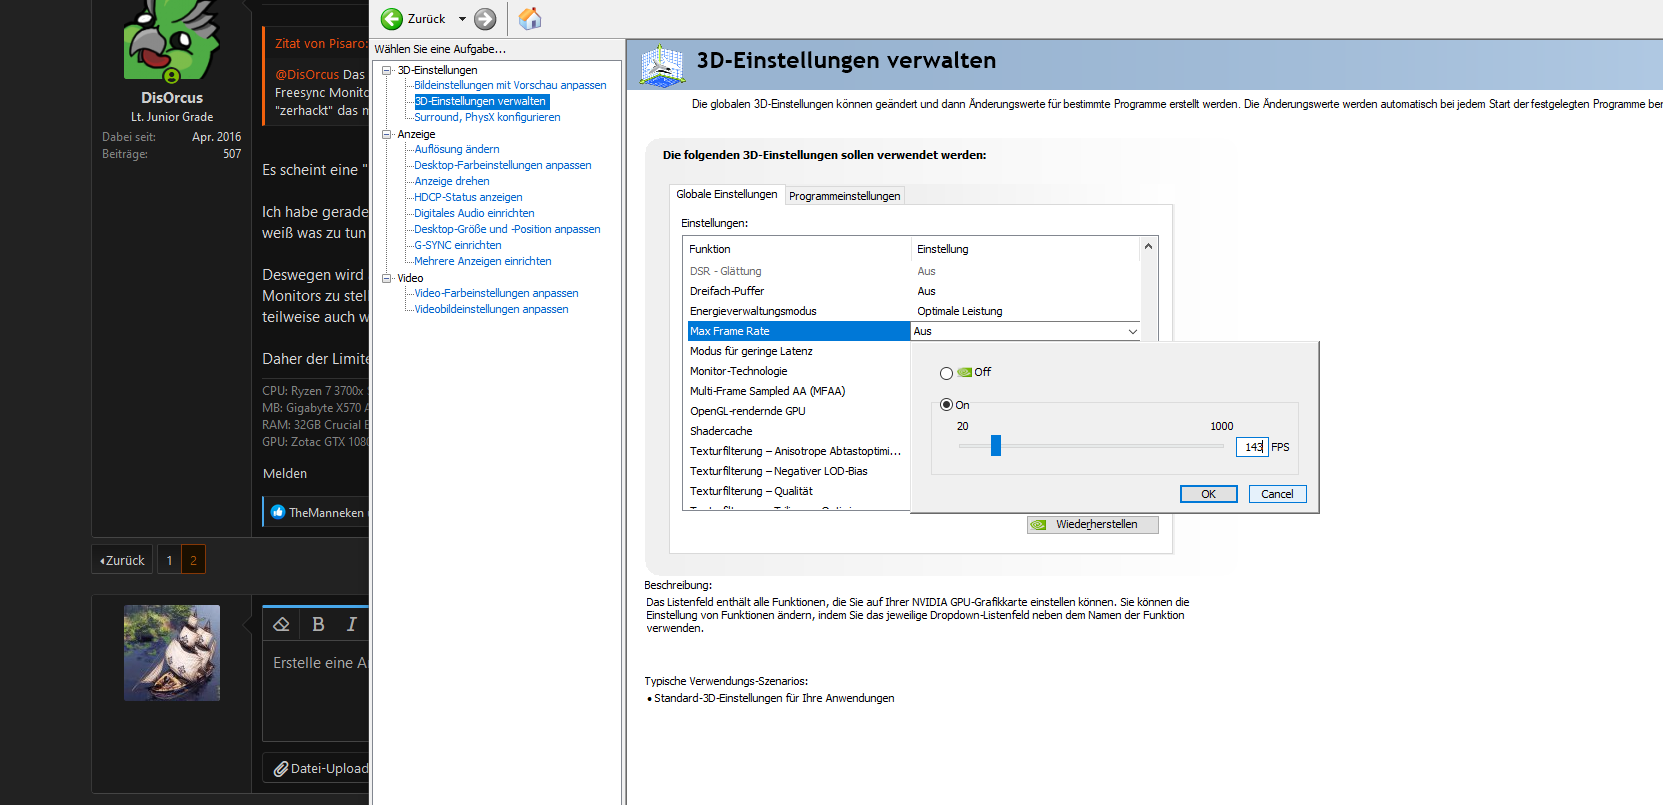Open Video-Farbeinstellungen anpassen
Viewport: 1663px width, 805px height.
coord(496,293)
